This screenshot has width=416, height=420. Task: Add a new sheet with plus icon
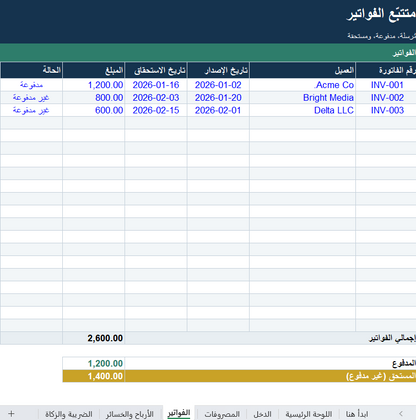pyautogui.click(x=11, y=414)
